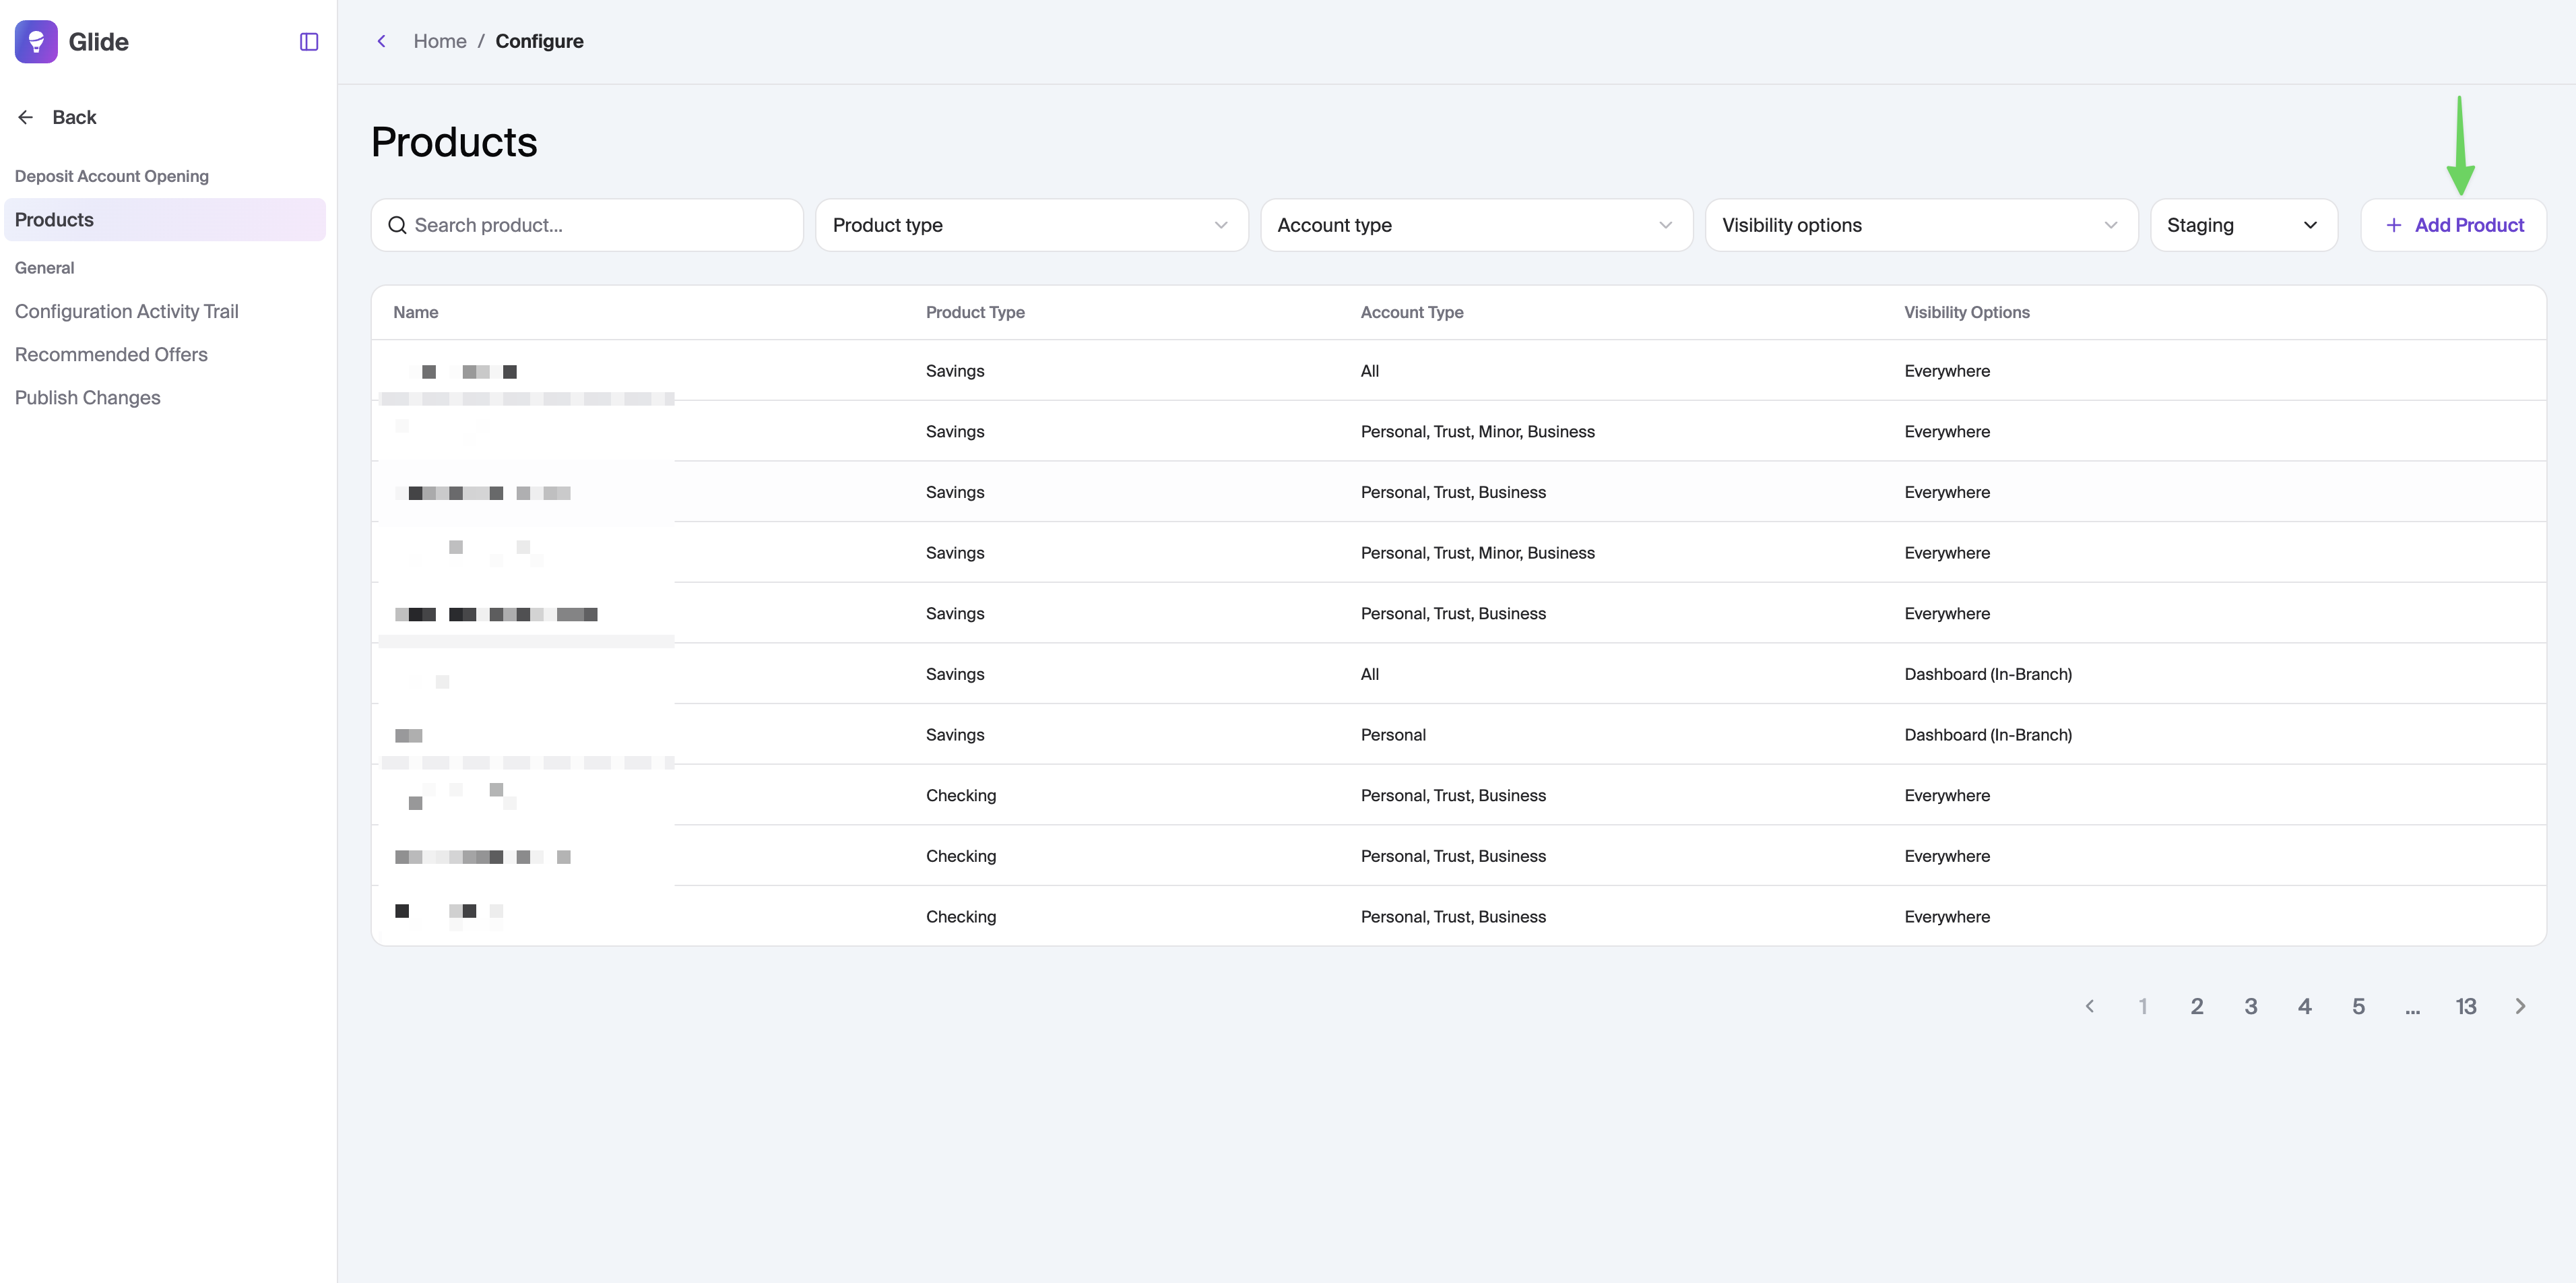Jump to page 13

point(2465,1006)
